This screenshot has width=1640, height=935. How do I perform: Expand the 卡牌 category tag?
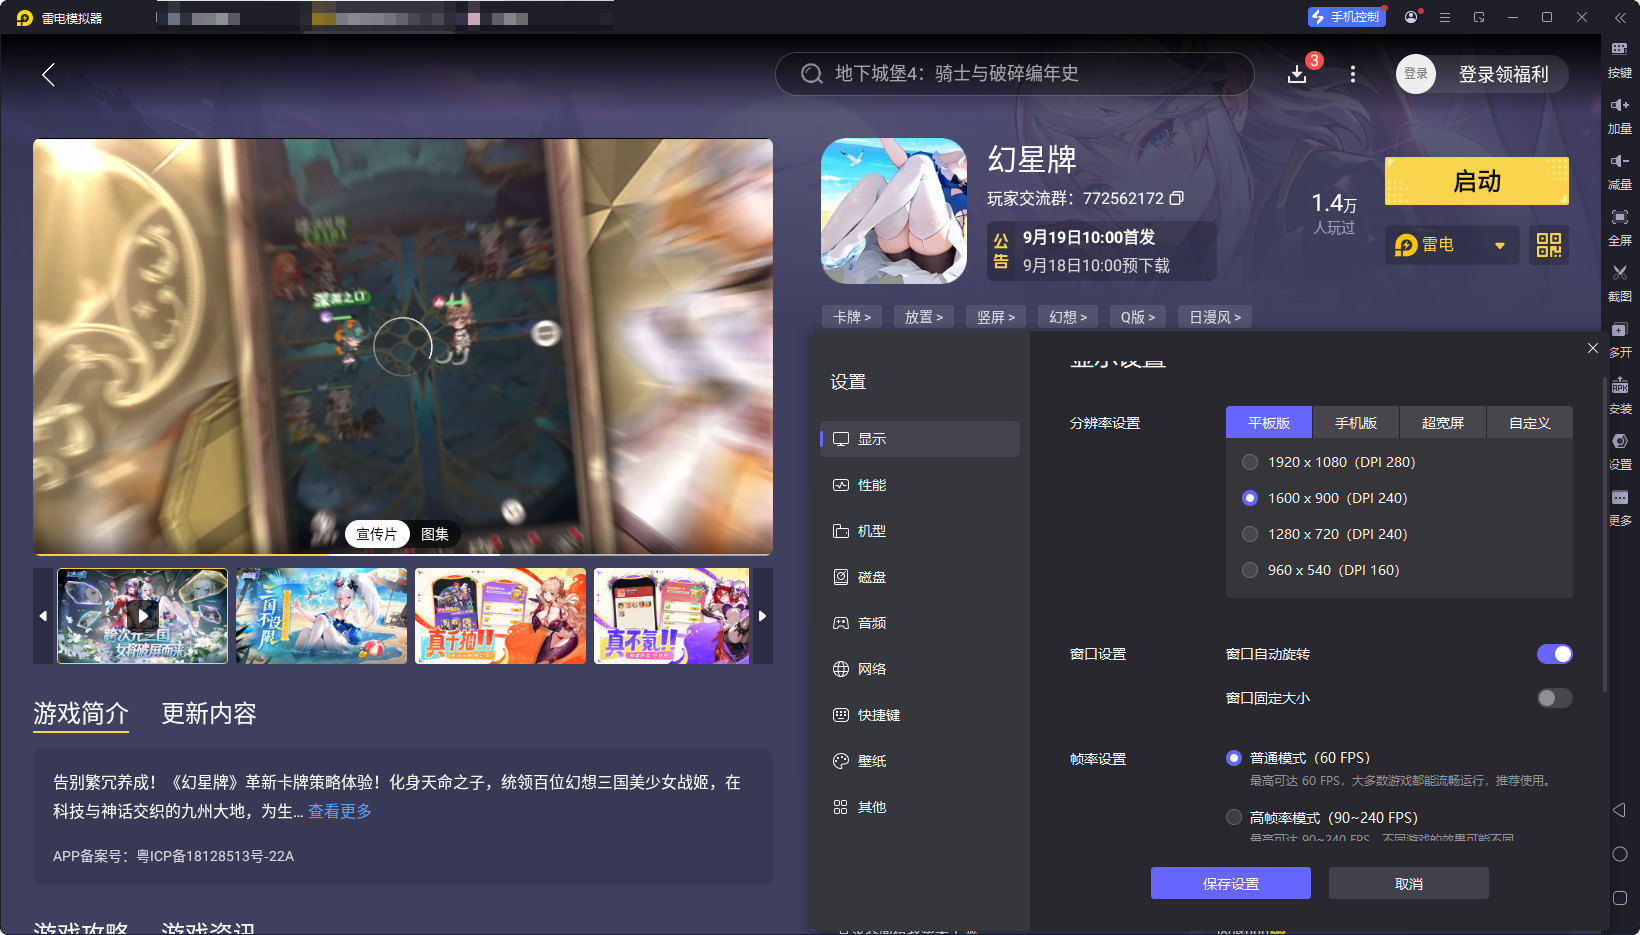coord(851,316)
